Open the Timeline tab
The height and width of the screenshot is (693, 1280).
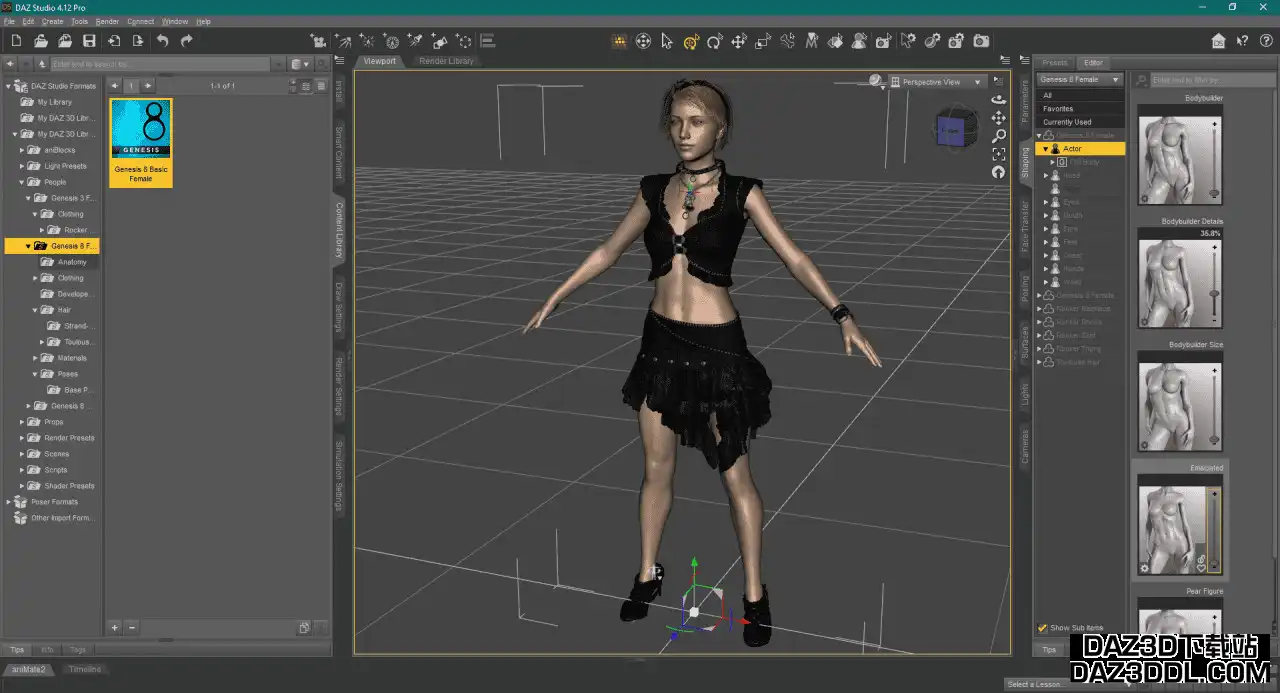click(x=85, y=669)
